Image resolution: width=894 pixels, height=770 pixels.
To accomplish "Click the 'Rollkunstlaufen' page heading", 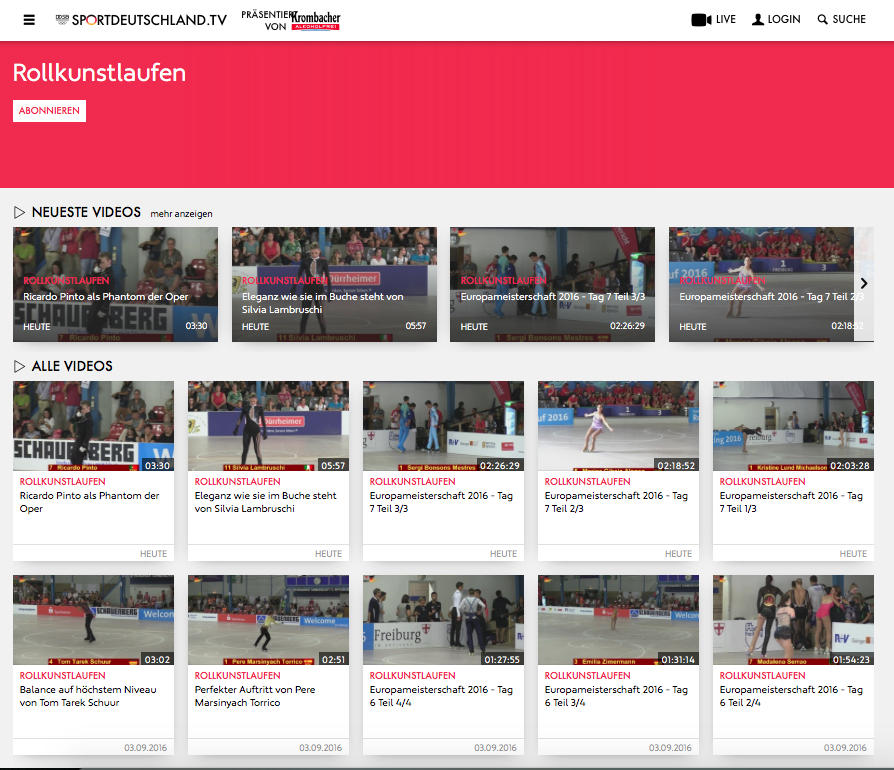I will tap(99, 73).
